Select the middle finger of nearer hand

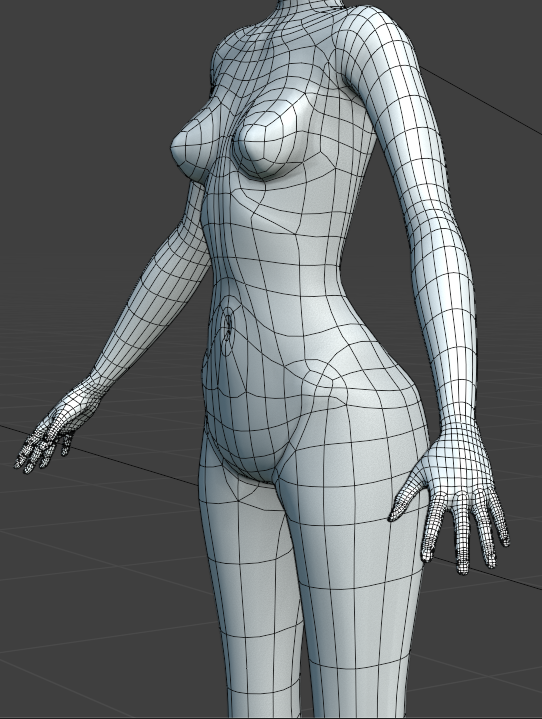462,534
